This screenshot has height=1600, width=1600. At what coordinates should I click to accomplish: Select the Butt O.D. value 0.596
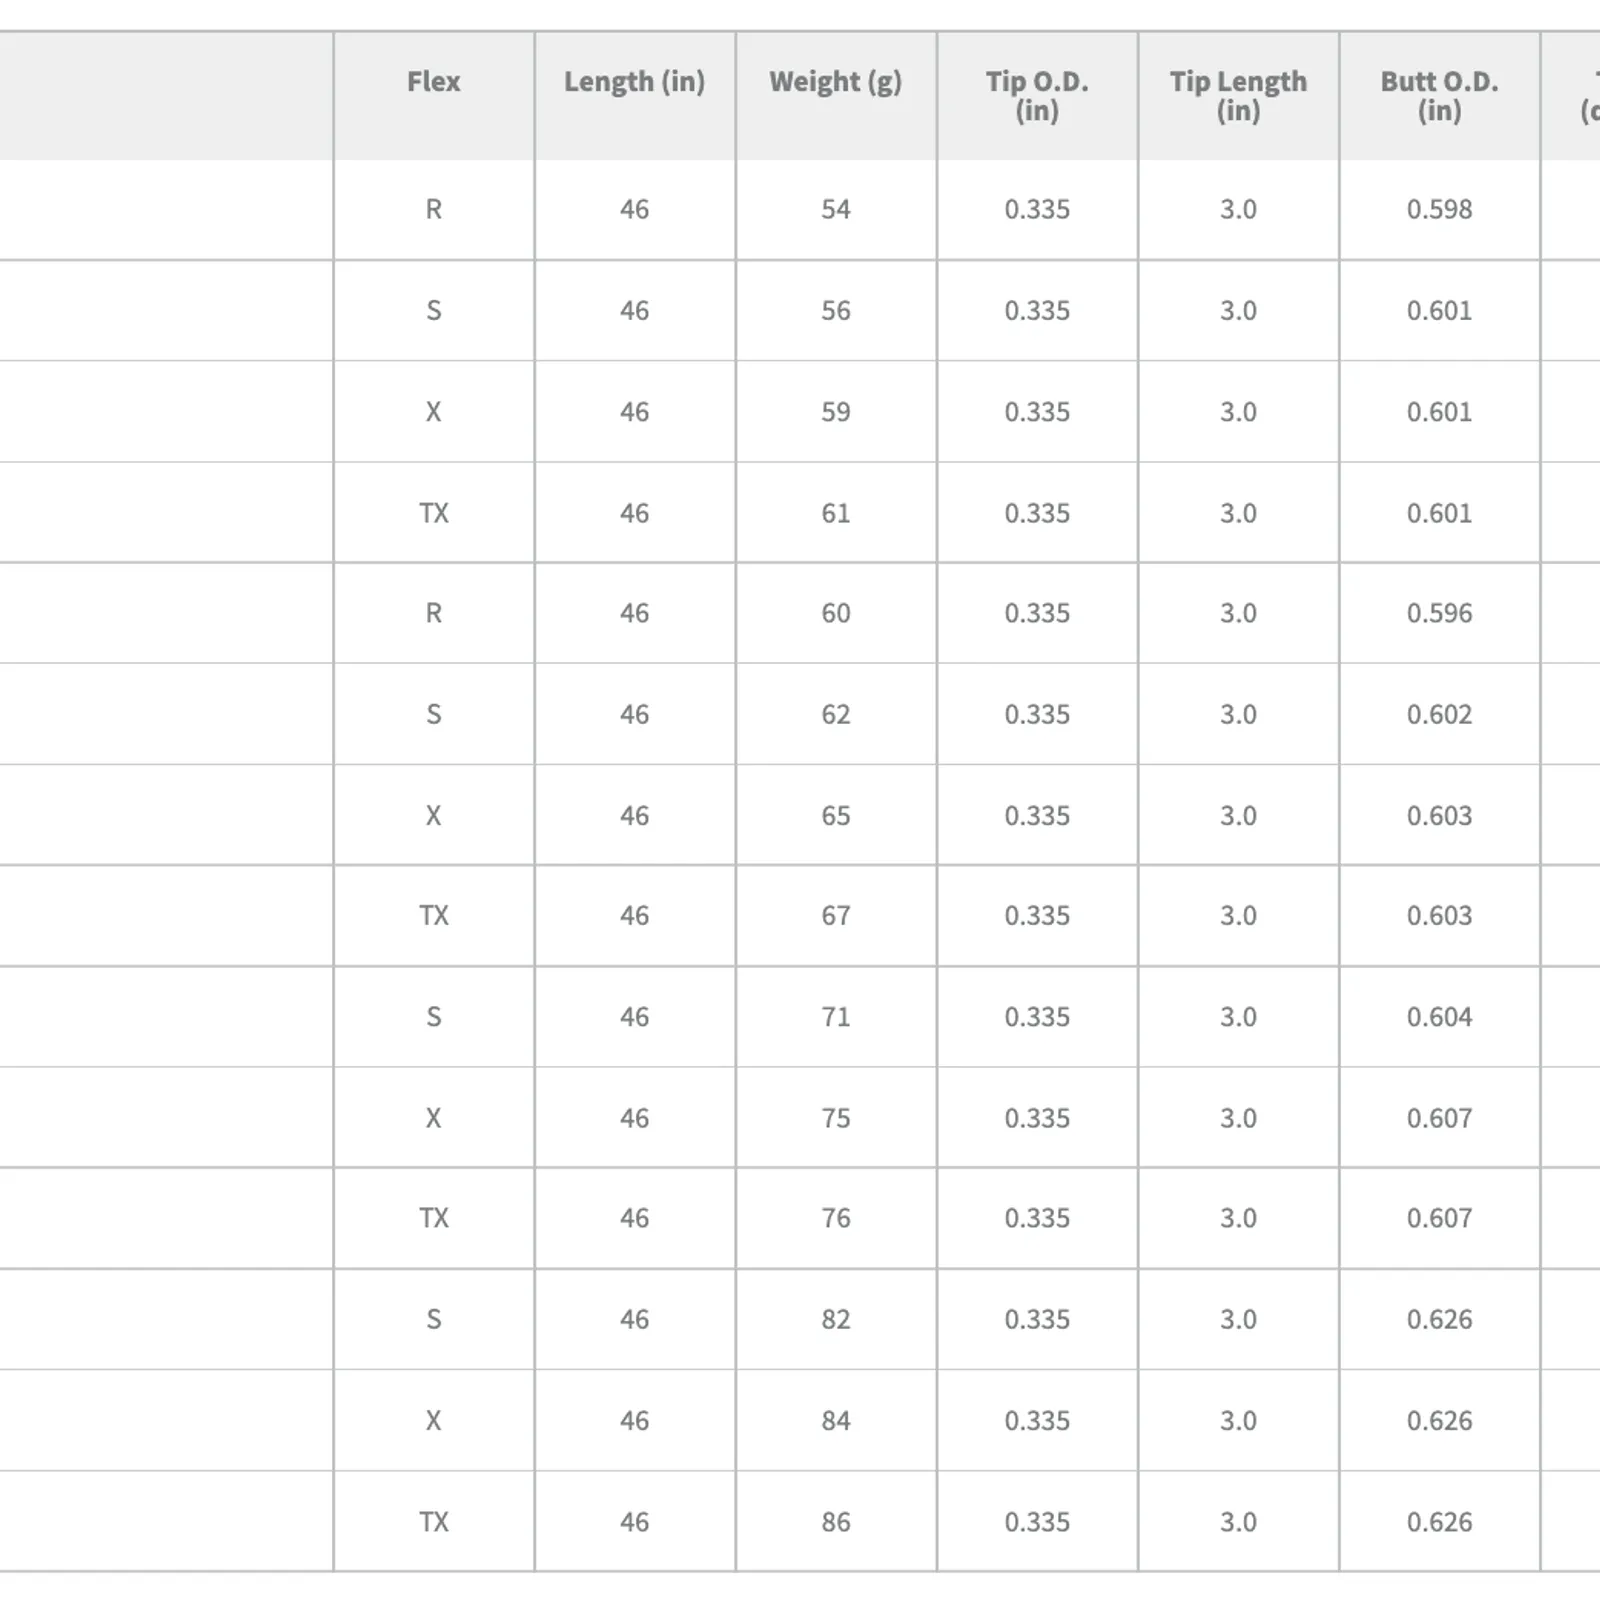[1439, 613]
